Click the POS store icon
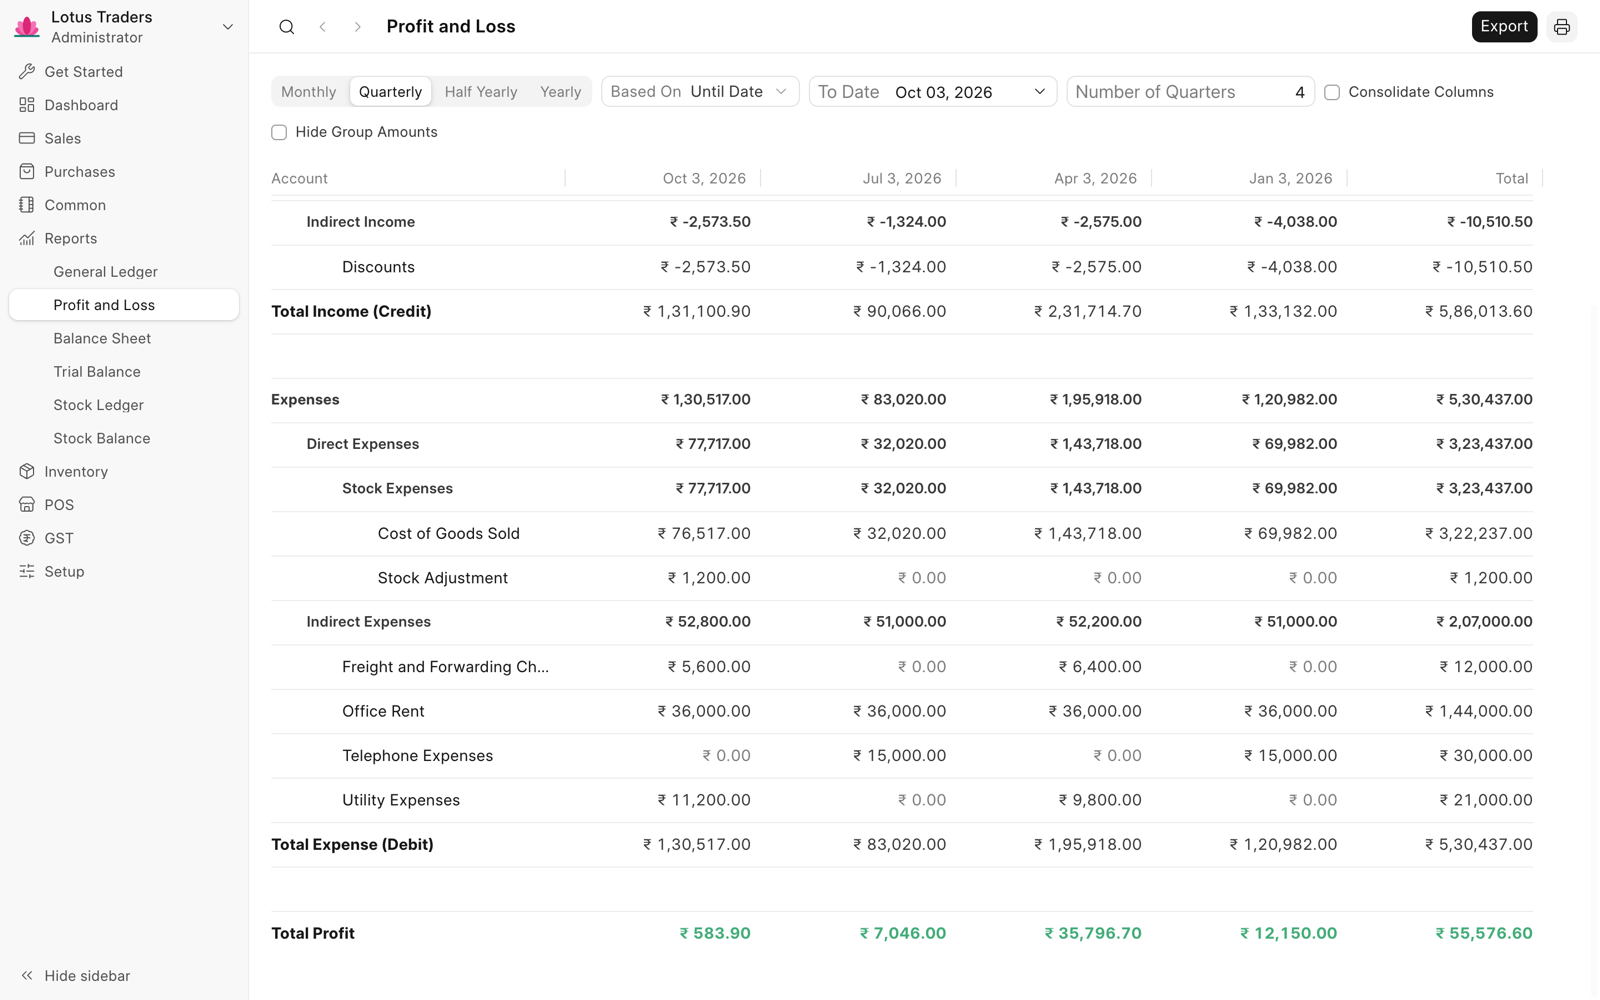Viewport: 1600px width, 1000px height. coord(27,505)
